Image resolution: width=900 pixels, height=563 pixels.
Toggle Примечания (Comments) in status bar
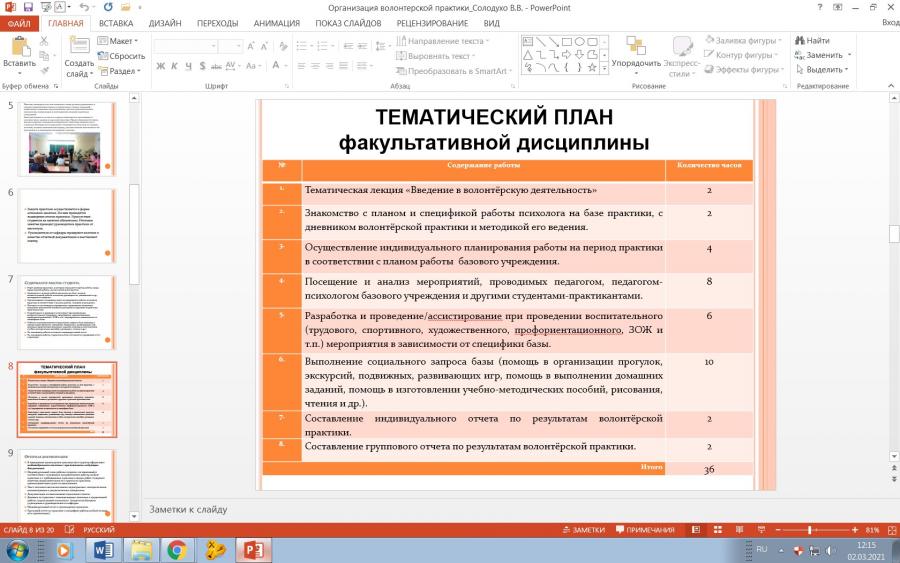click(645, 530)
